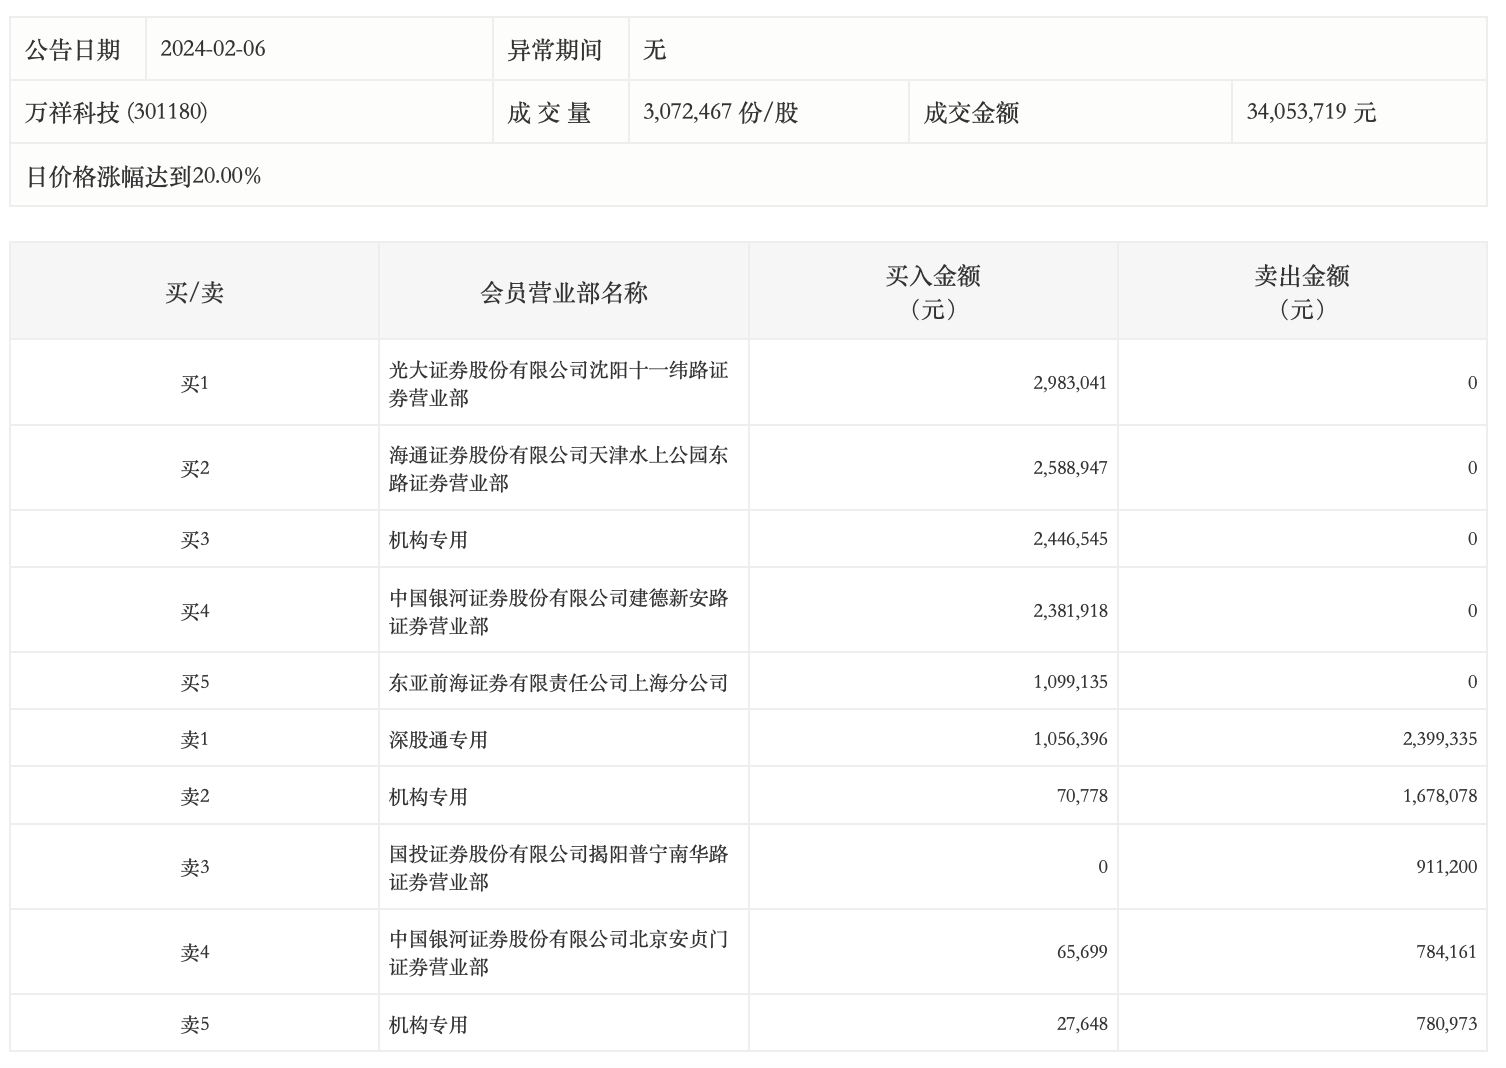This screenshot has width=1506, height=1068.
Task: Click the 买入金额 (元) column header
Action: (932, 292)
